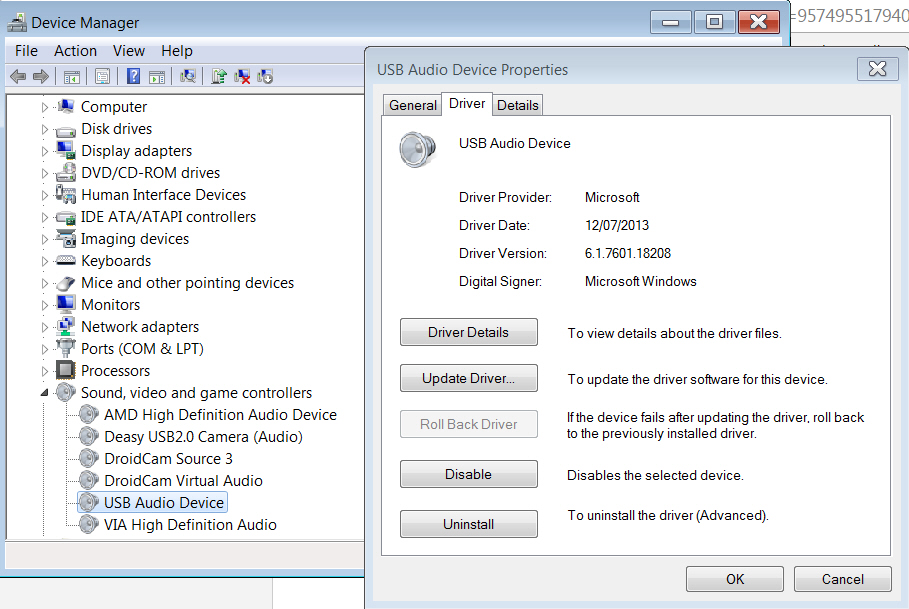Click the Scan for hardware changes icon
This screenshot has height=609, width=909.
click(190, 76)
